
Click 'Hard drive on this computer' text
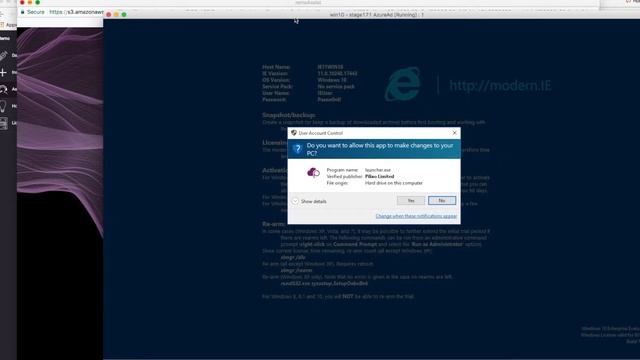(x=394, y=183)
